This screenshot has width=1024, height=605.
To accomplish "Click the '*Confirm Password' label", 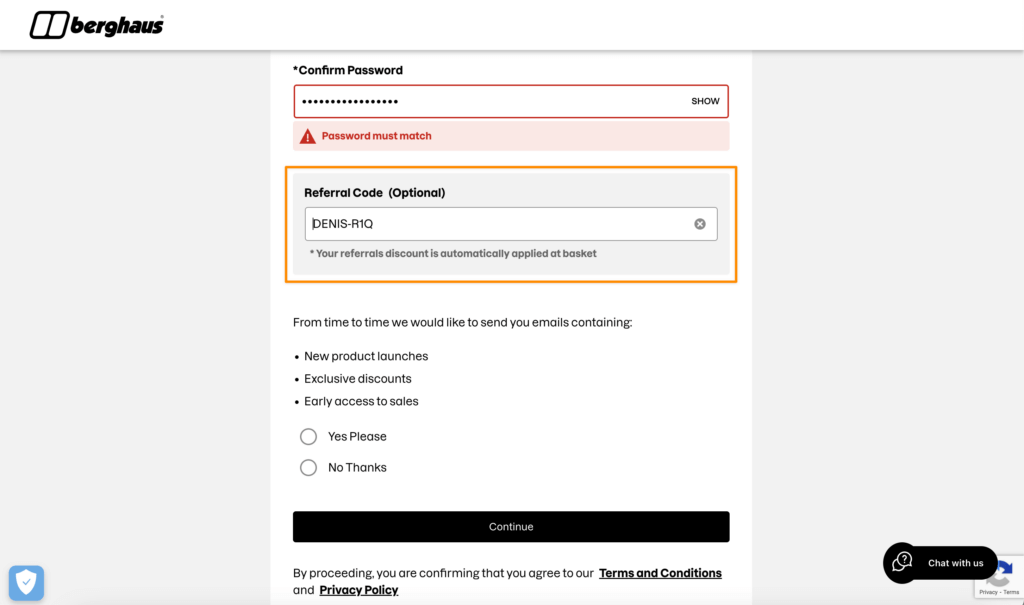I will (x=347, y=70).
